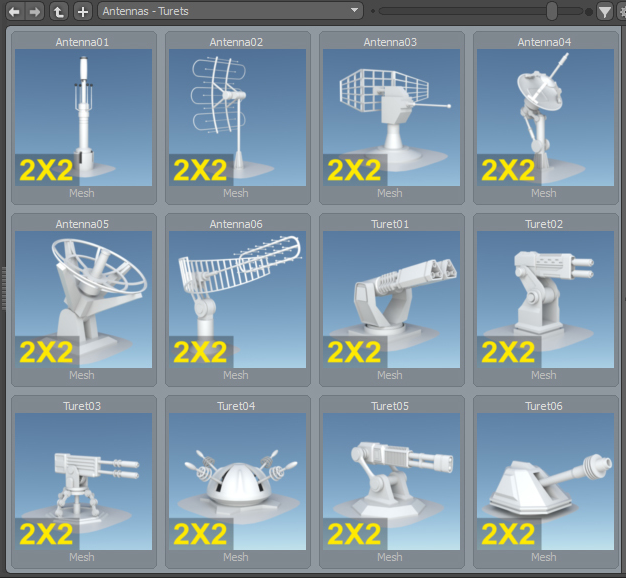The width and height of the screenshot is (626, 579).
Task: Open the Antennas - Turets path dropdown
Action: [230, 11]
